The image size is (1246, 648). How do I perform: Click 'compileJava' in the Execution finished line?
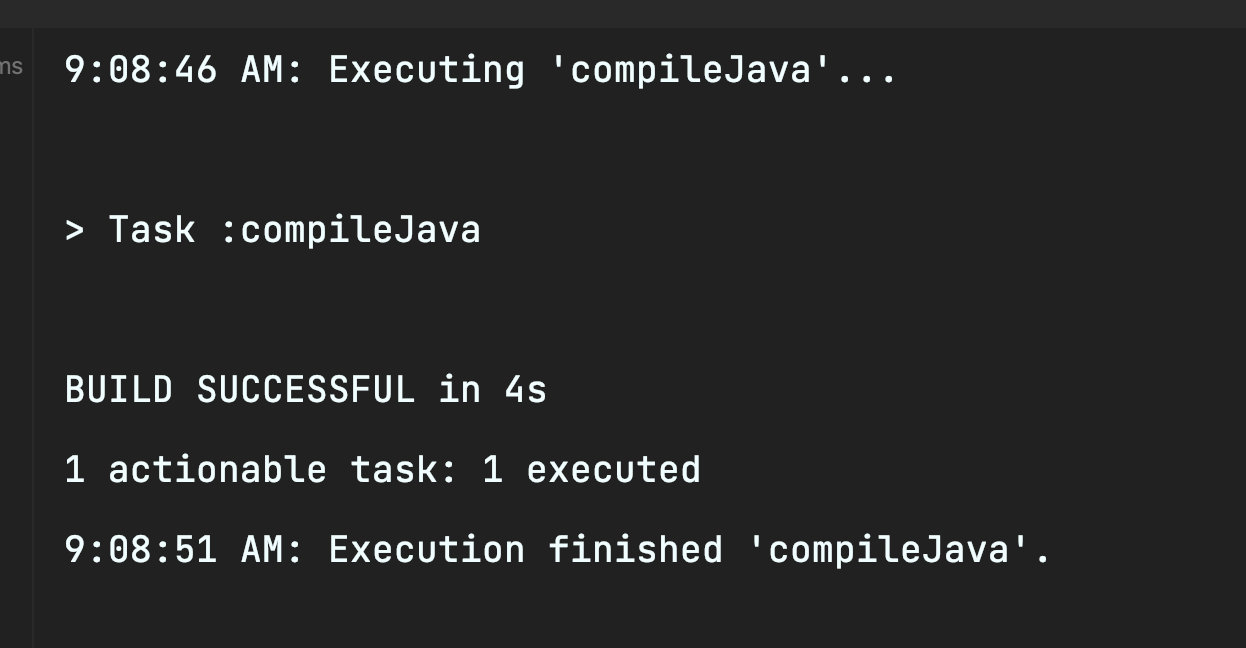click(888, 550)
